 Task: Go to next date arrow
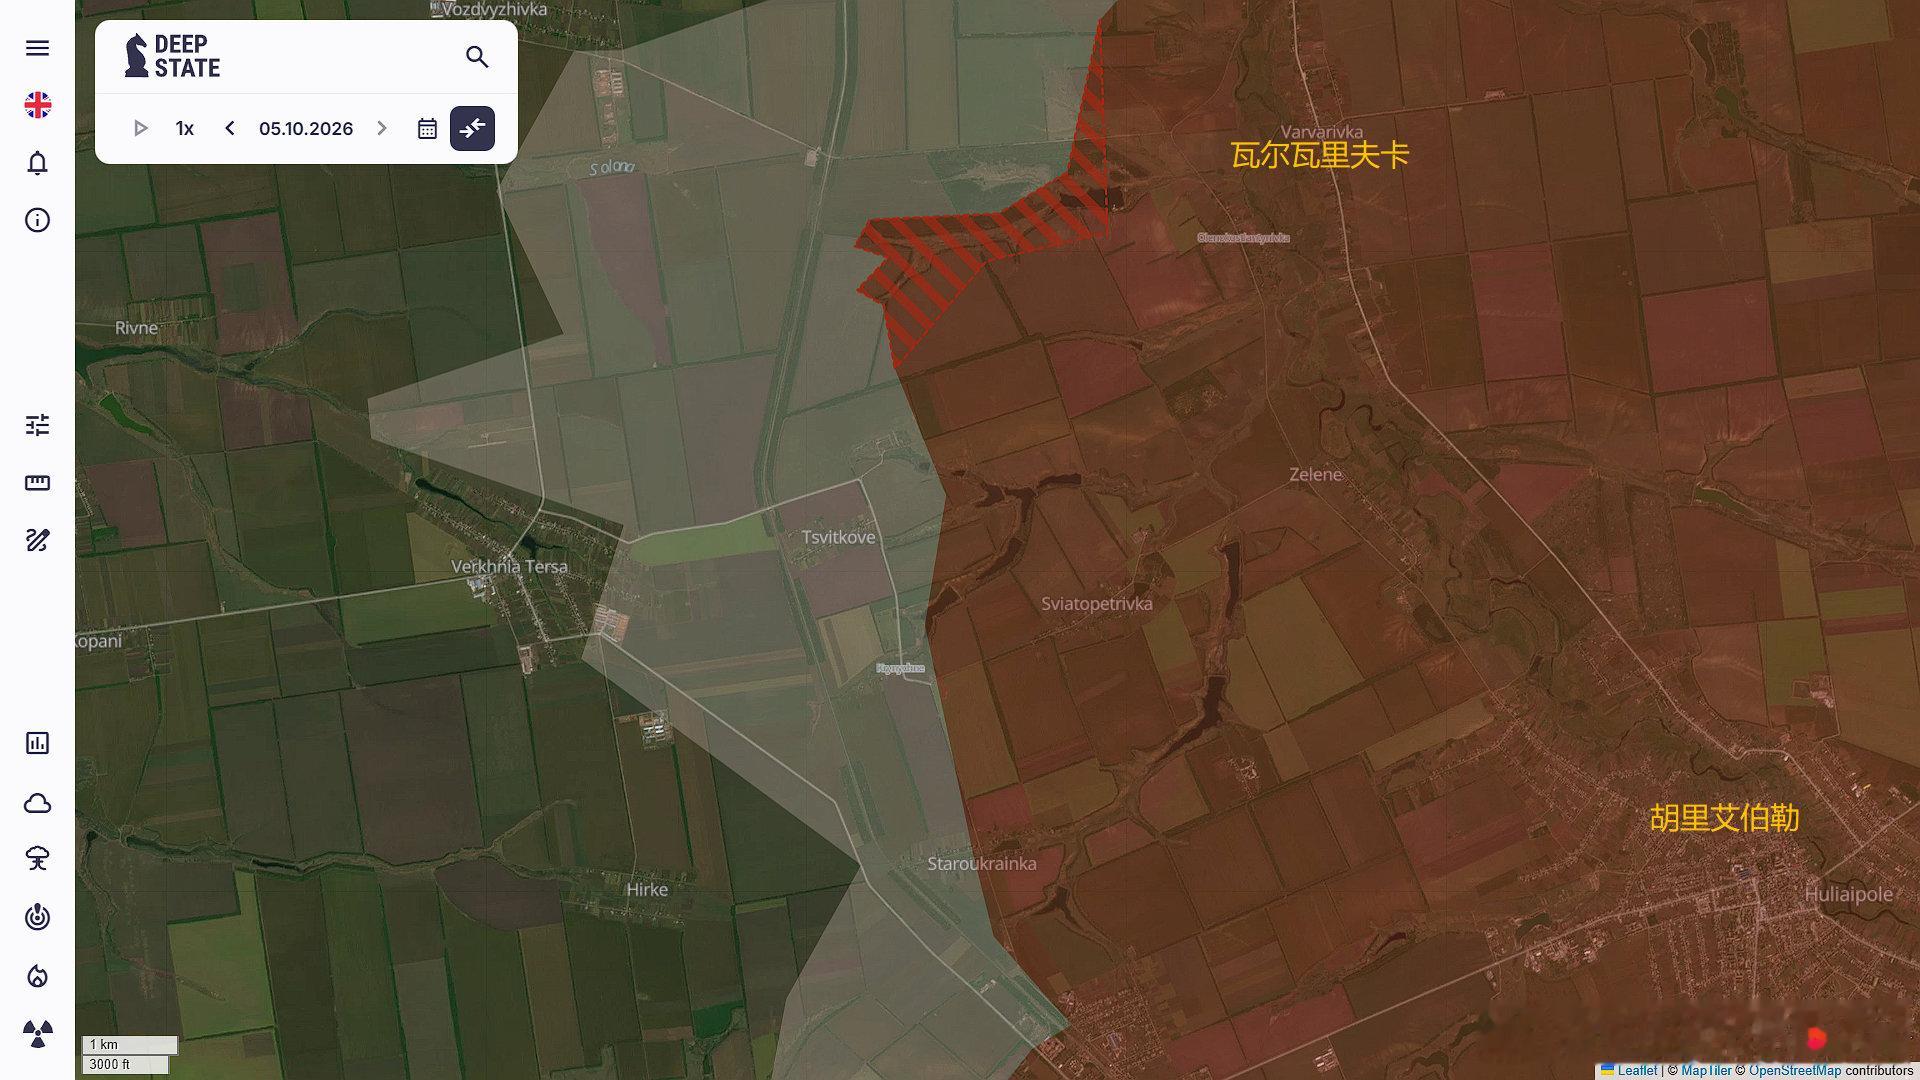click(x=382, y=128)
